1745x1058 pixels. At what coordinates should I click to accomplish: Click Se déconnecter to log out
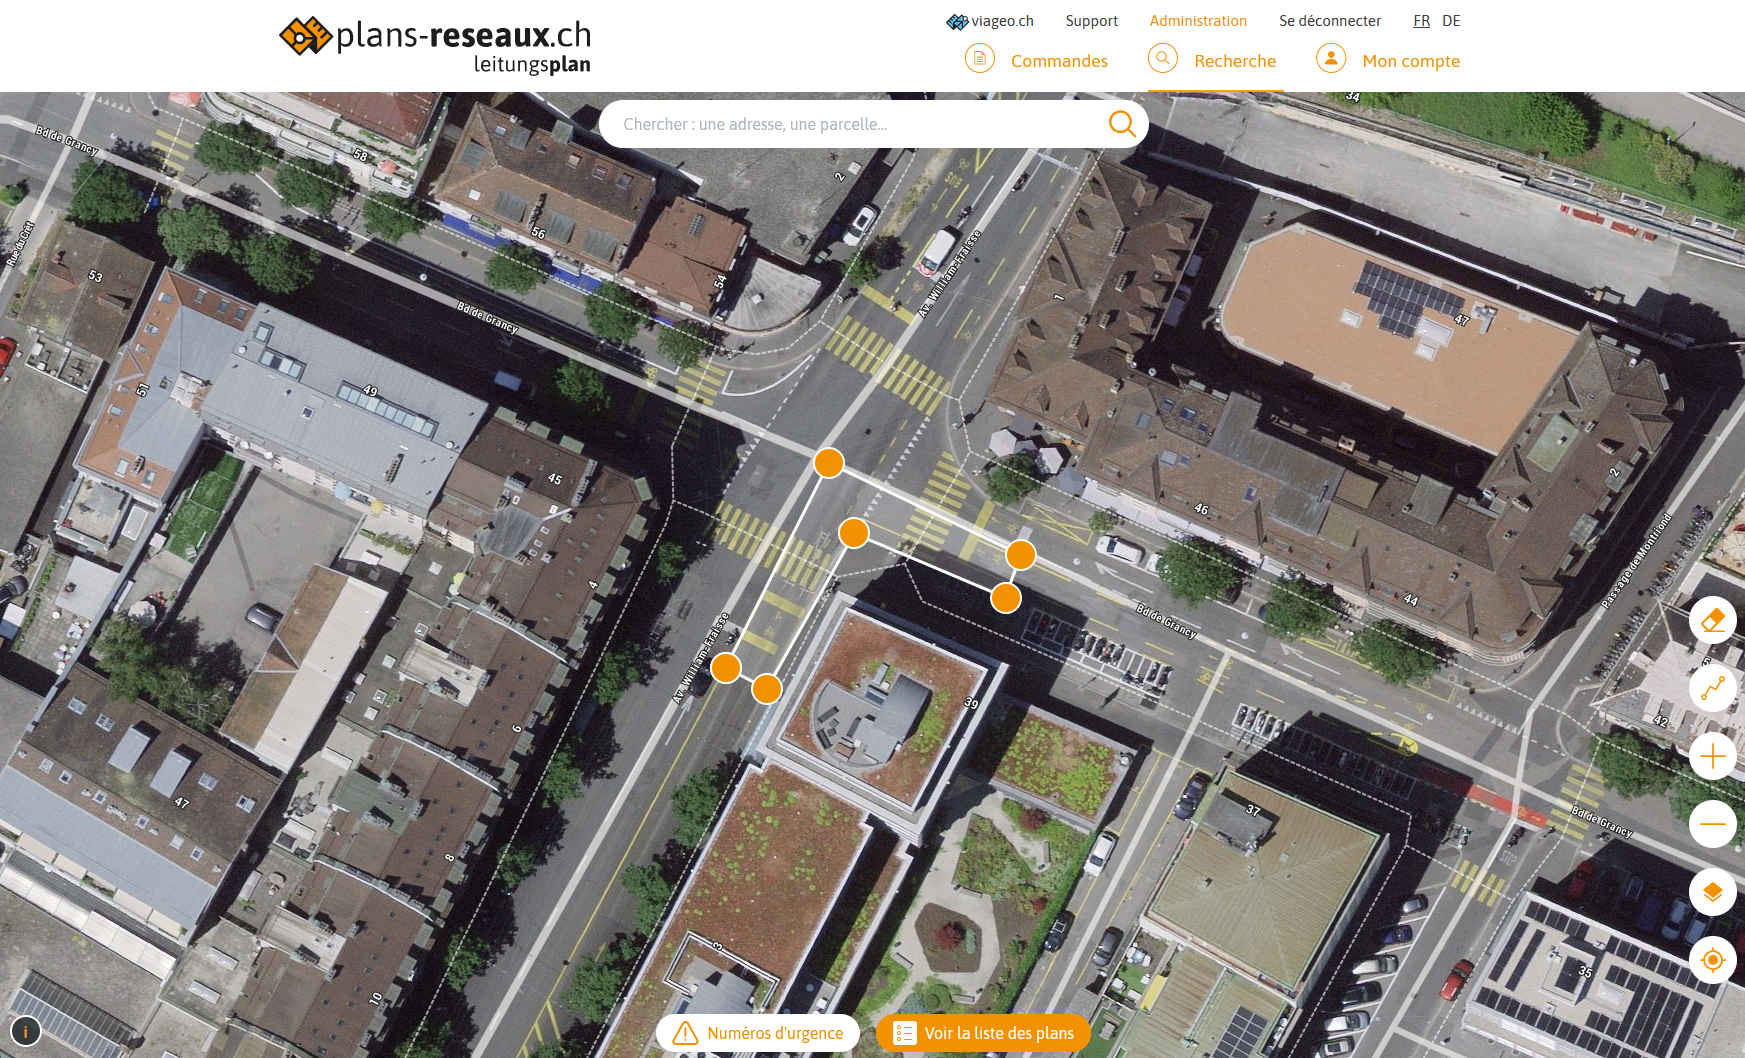[x=1329, y=21]
